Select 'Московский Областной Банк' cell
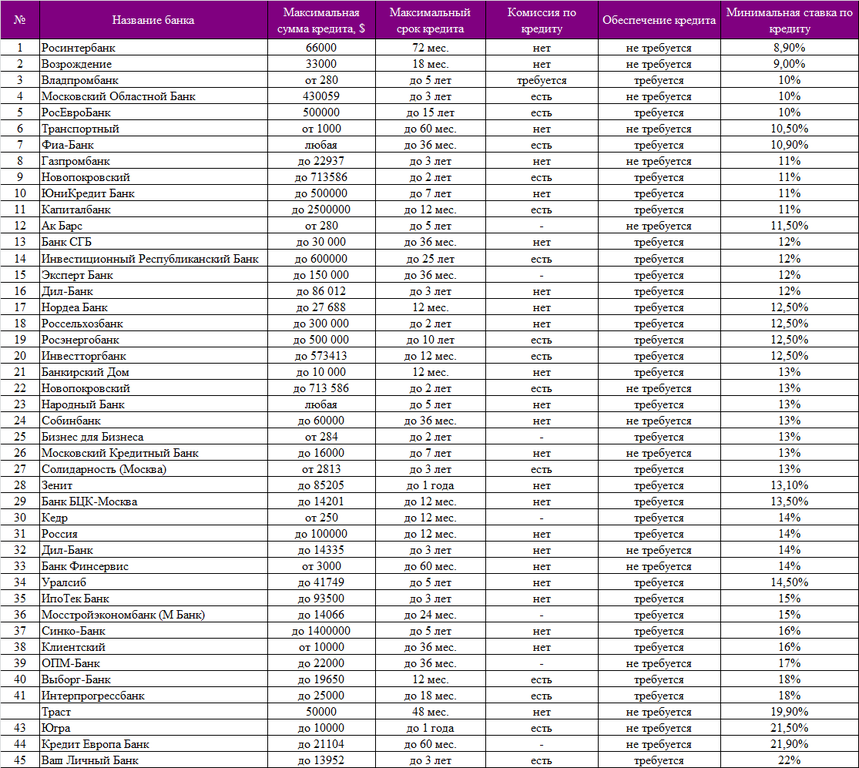 (153, 96)
